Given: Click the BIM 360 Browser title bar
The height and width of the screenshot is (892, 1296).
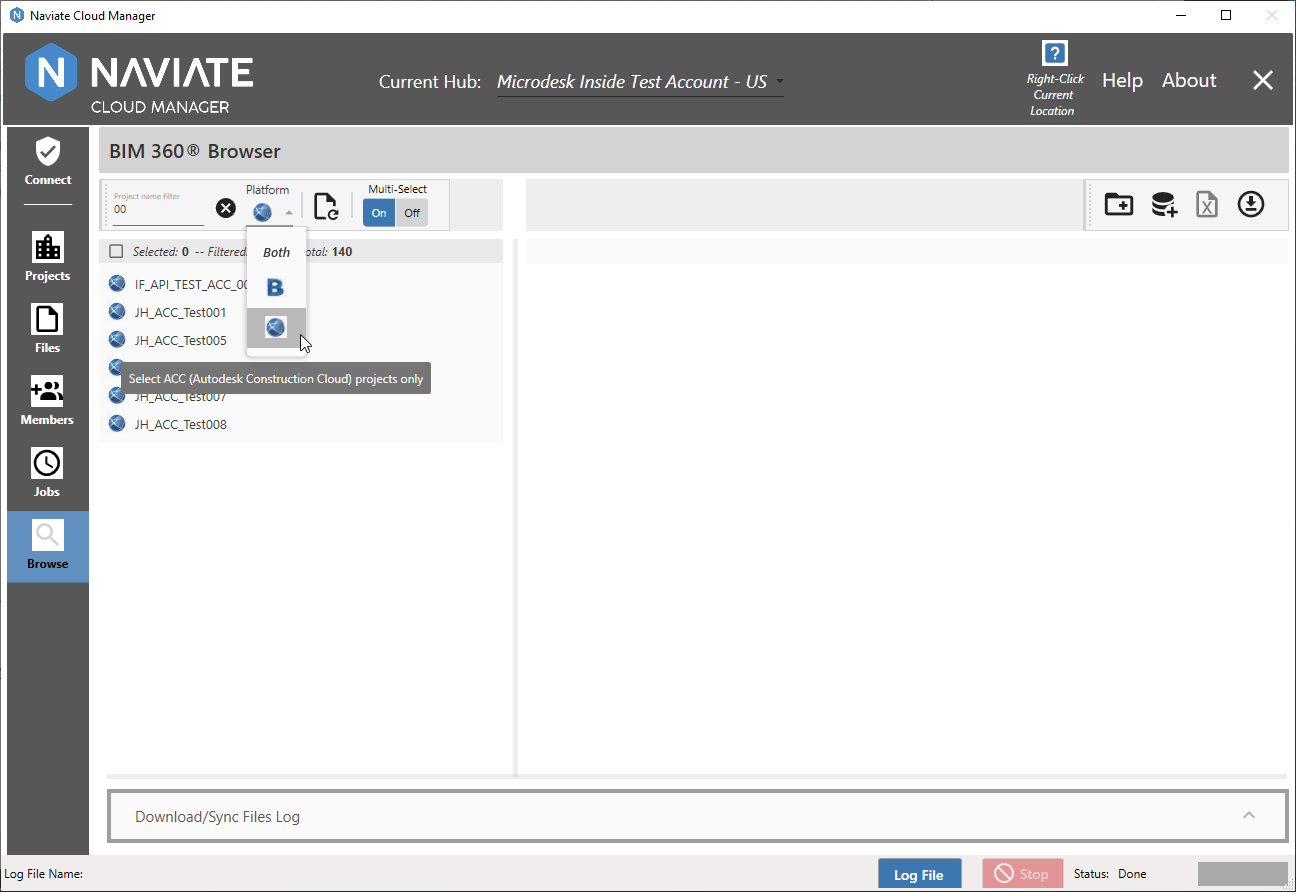Looking at the screenshot, I should pos(693,152).
